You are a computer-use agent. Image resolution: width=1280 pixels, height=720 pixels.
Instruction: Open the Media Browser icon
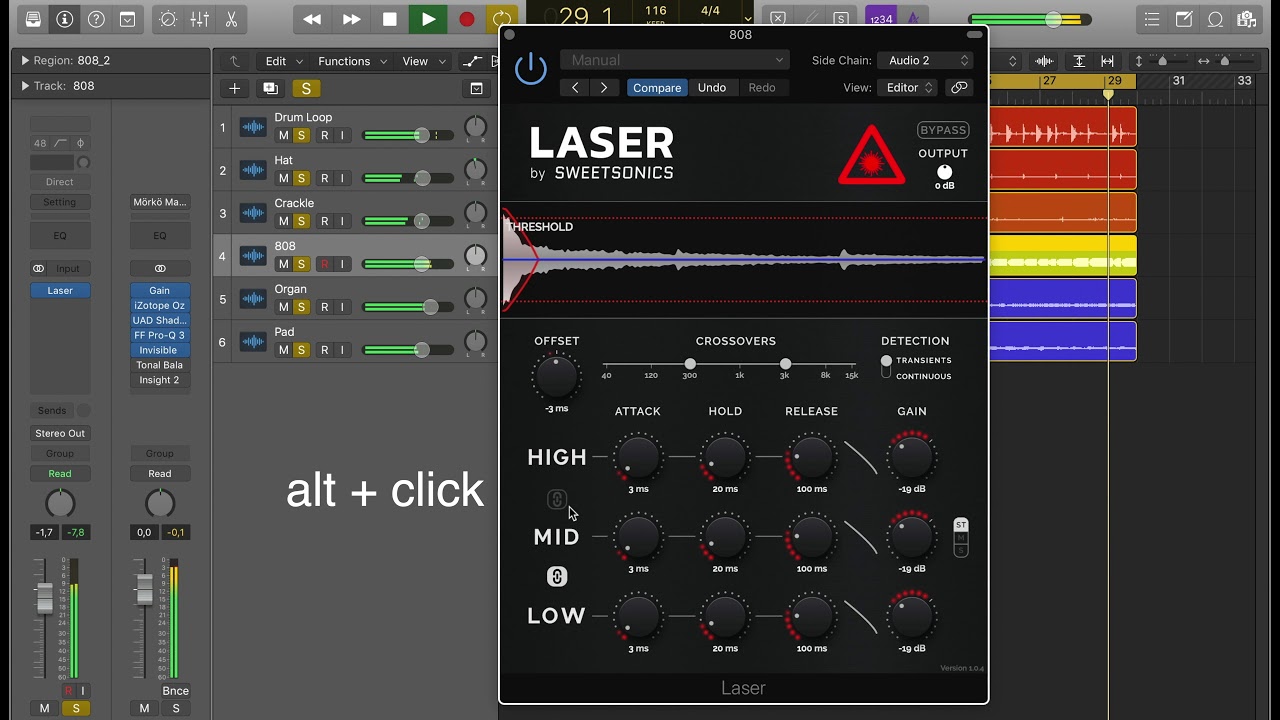pyautogui.click(x=1246, y=19)
